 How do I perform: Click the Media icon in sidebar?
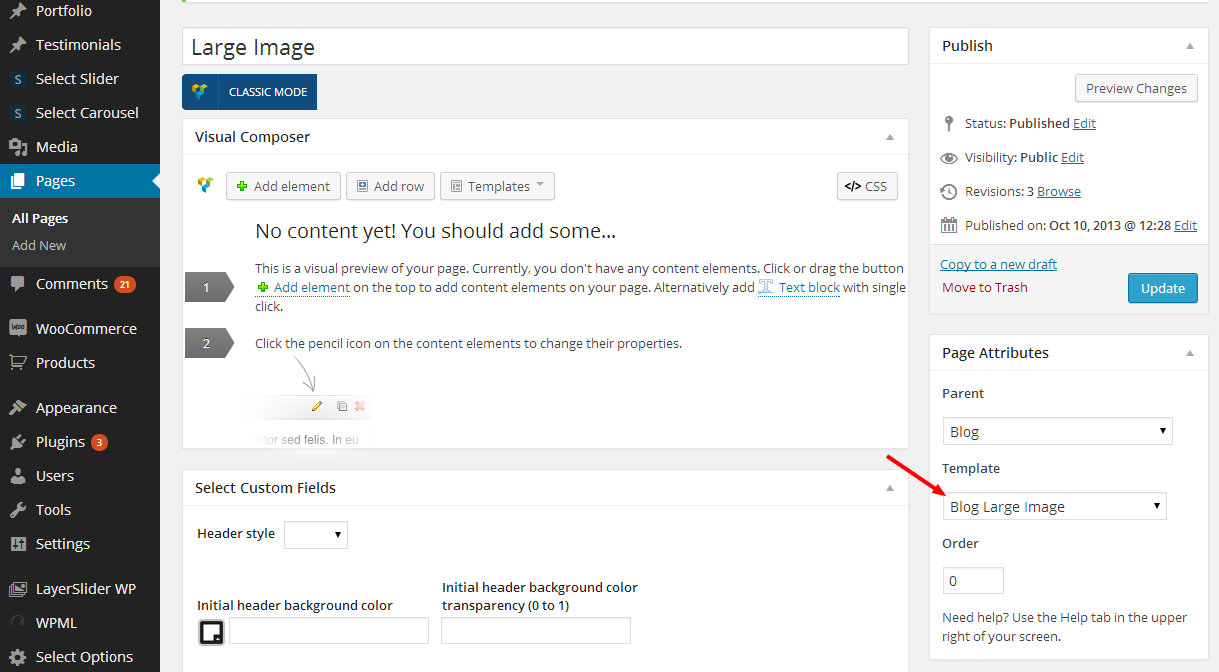click(18, 147)
